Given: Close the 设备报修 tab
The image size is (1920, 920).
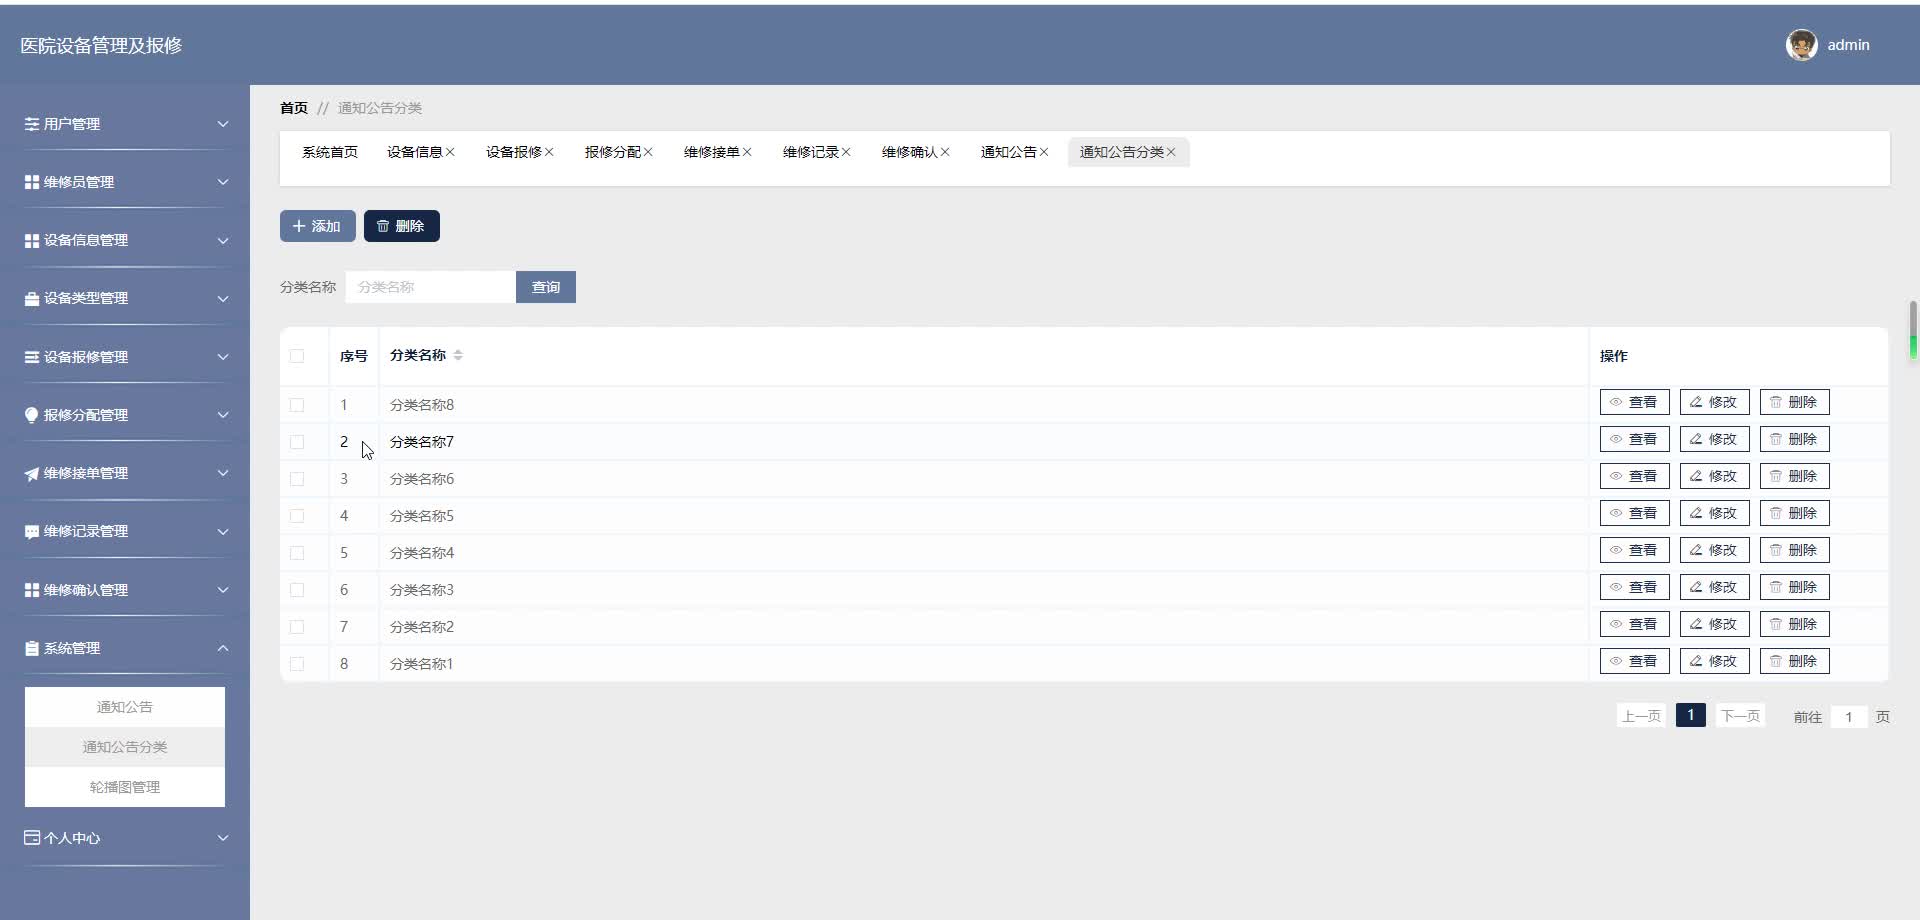Looking at the screenshot, I should coord(549,152).
